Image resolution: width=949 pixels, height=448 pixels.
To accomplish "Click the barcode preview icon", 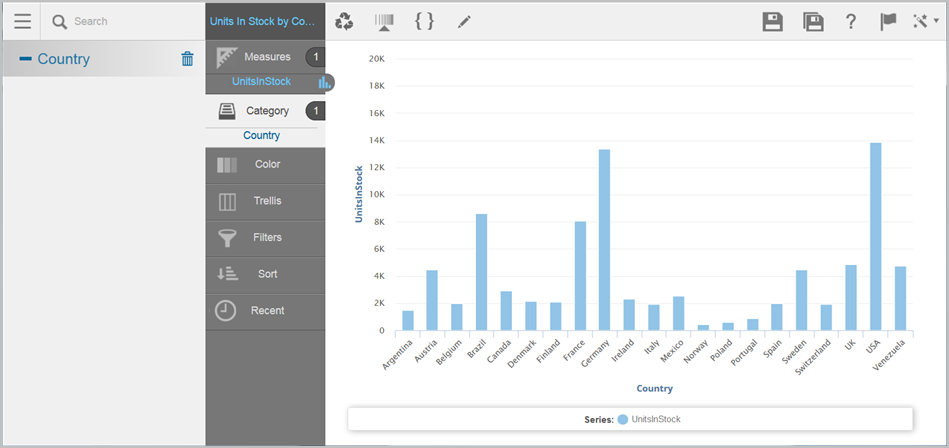I will (x=384, y=21).
